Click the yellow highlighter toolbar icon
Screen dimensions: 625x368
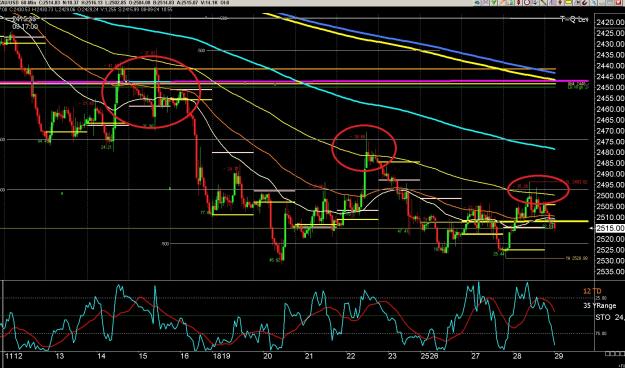(x=568, y=2)
